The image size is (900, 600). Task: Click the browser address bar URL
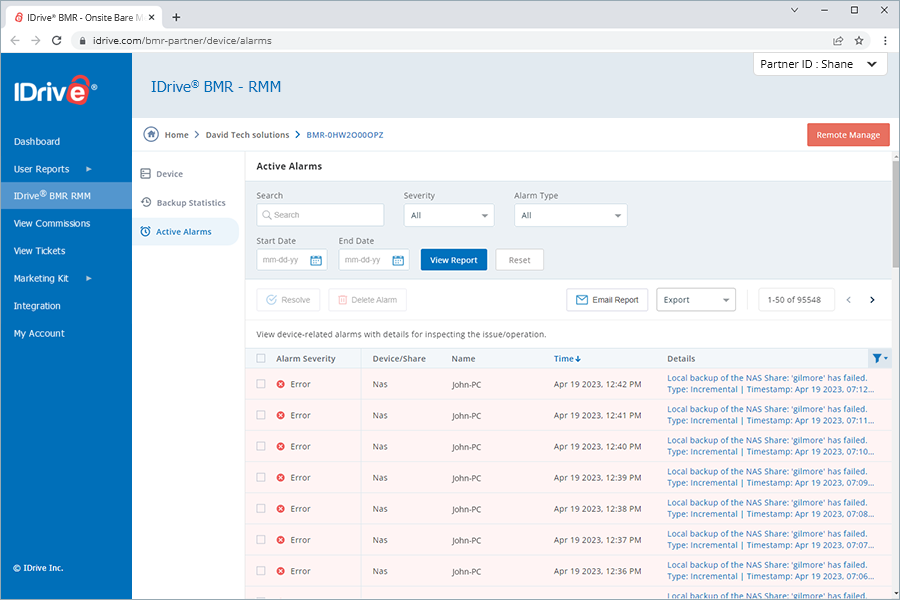click(183, 41)
